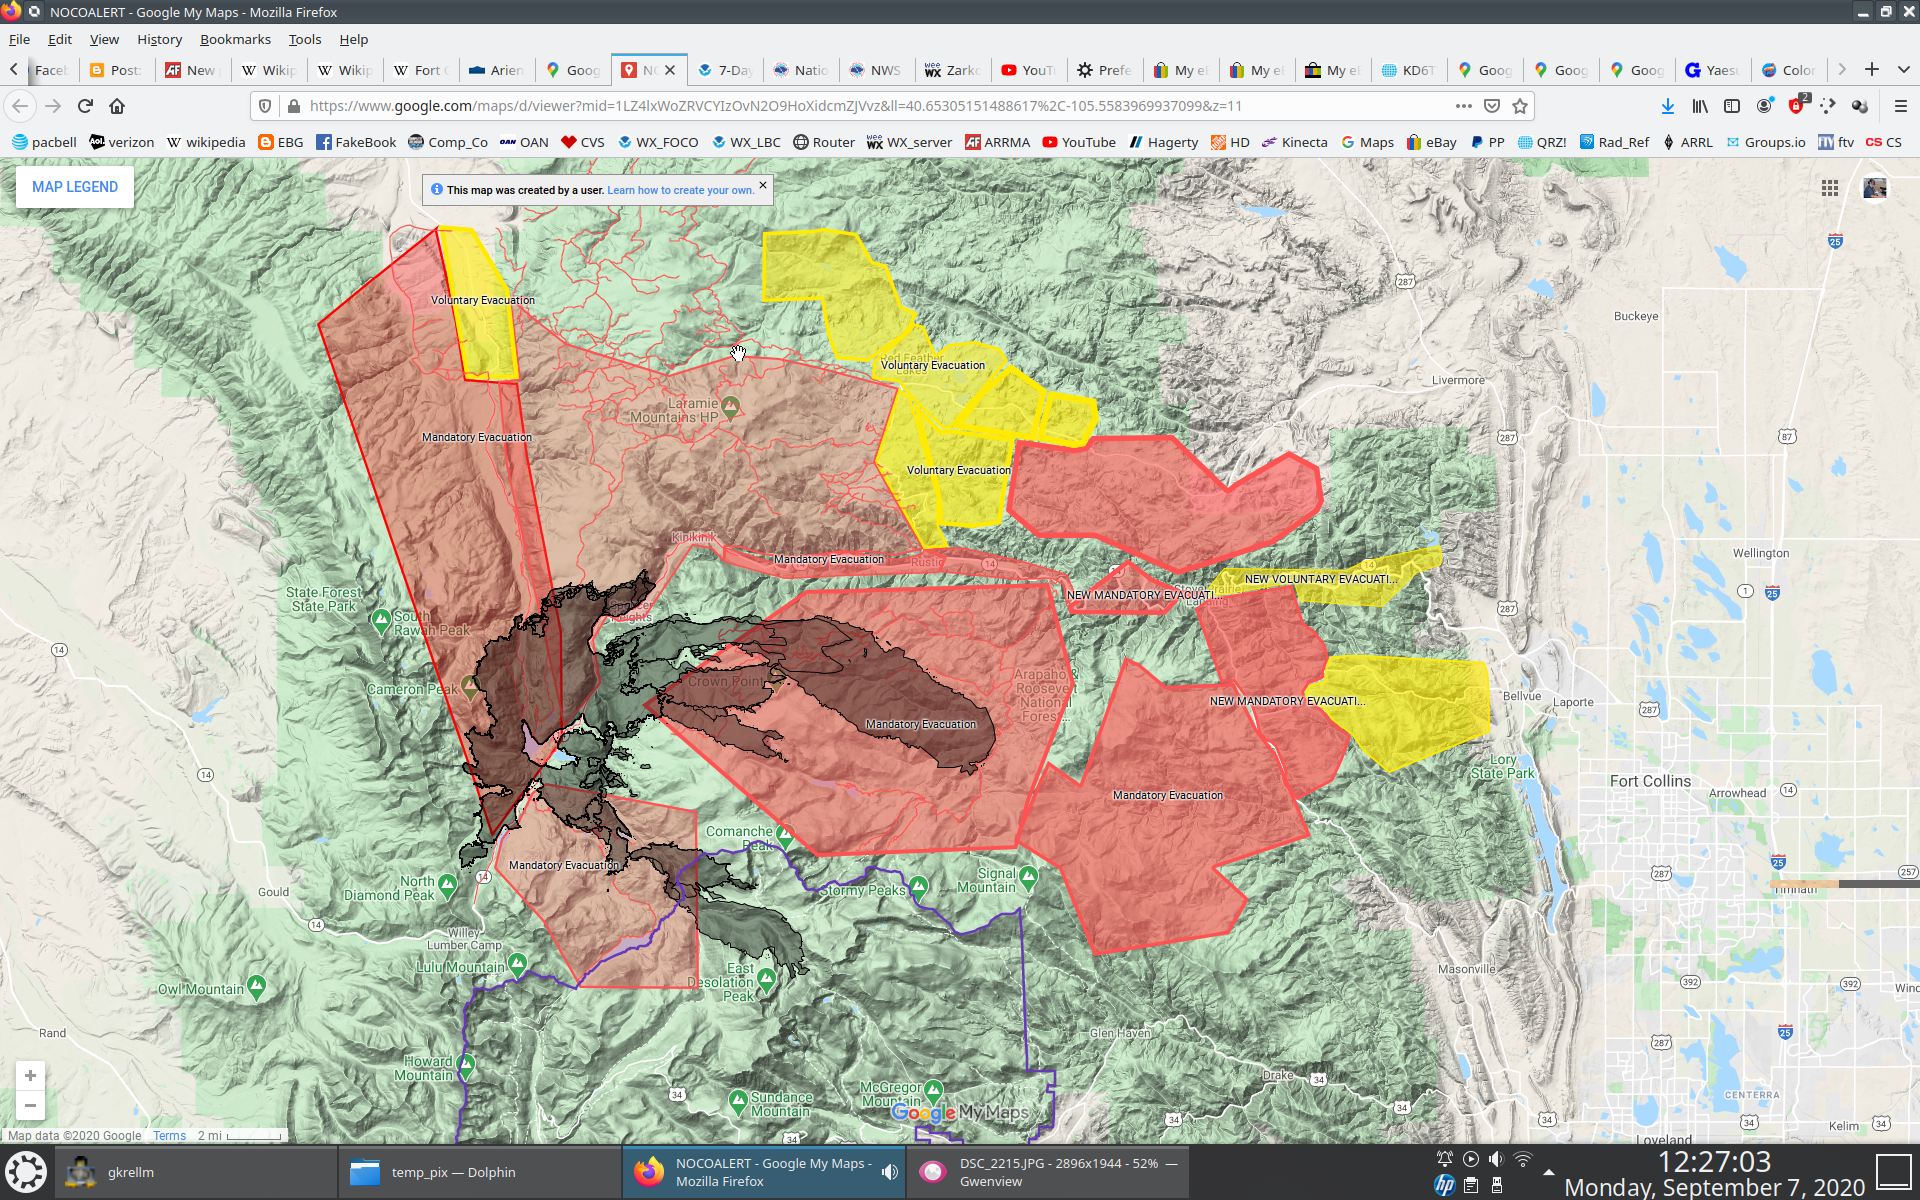Click the Home icon in the Firefox toolbar

(117, 105)
